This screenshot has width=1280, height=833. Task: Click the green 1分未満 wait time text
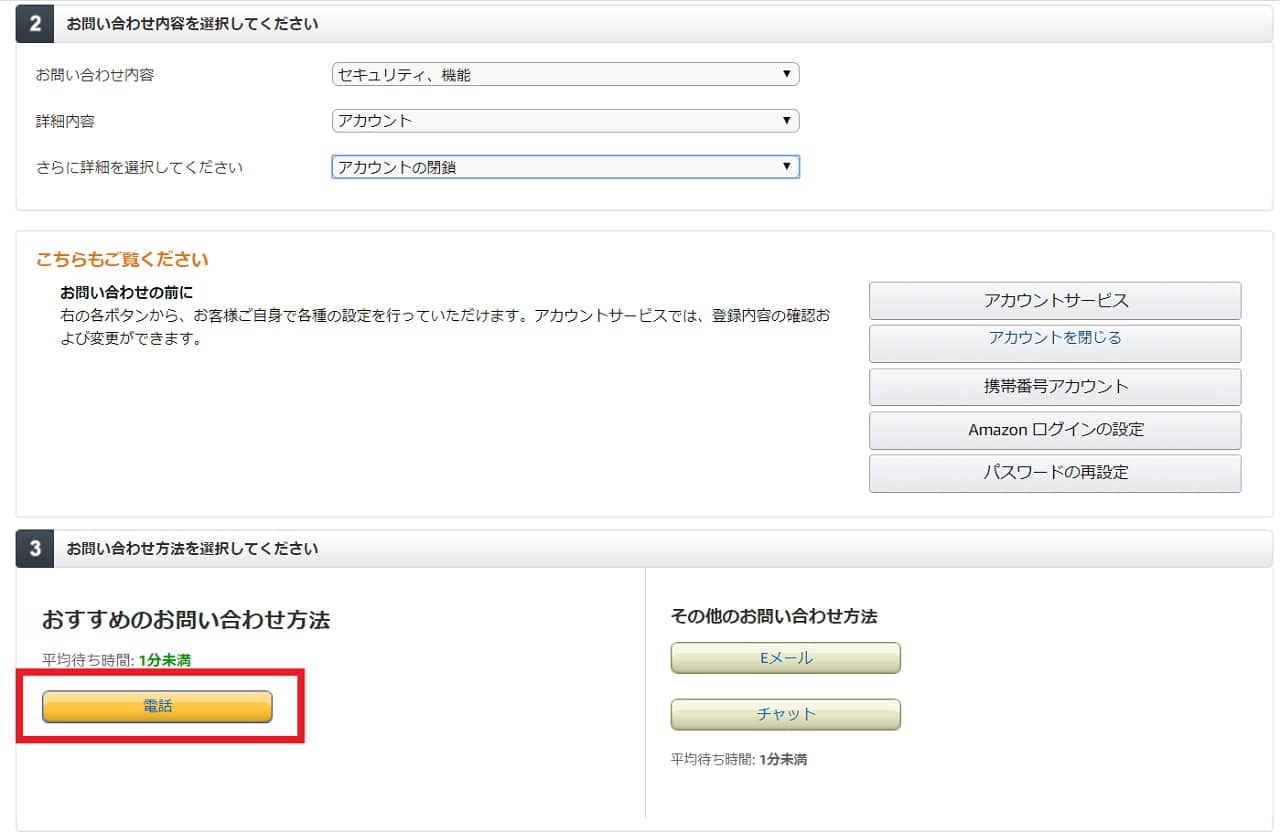click(165, 660)
